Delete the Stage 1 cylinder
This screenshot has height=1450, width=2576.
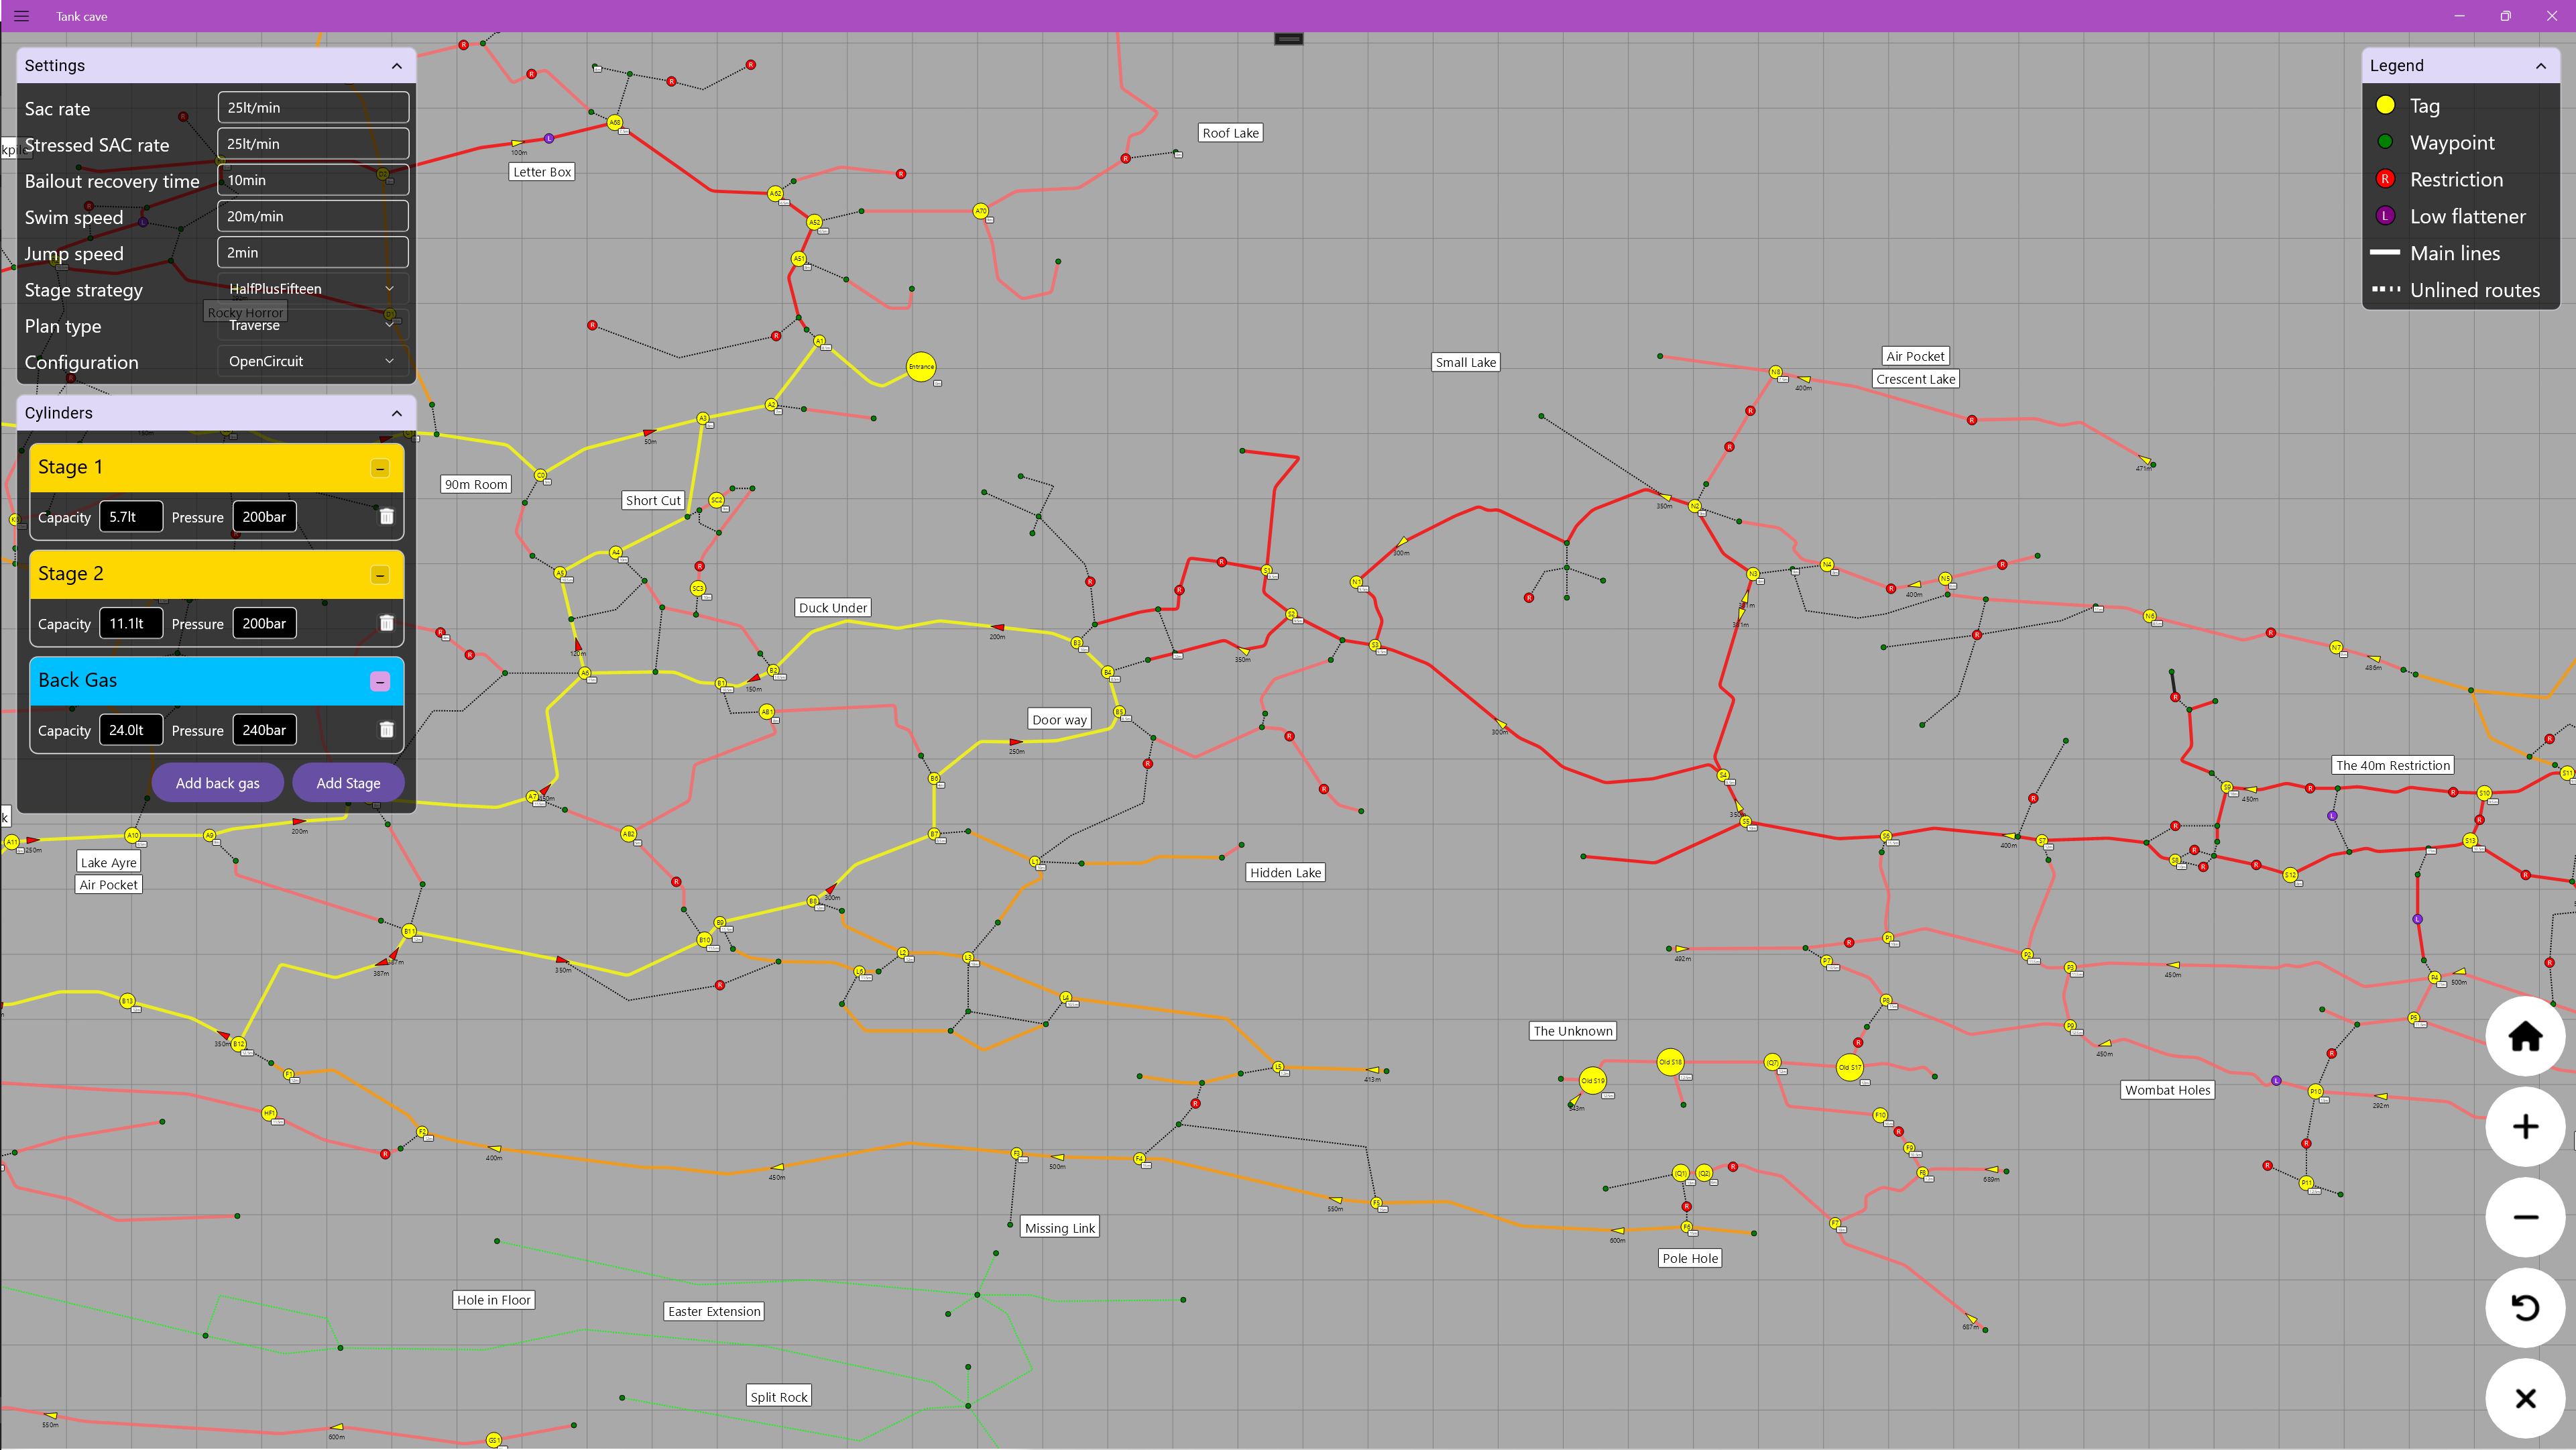387,517
